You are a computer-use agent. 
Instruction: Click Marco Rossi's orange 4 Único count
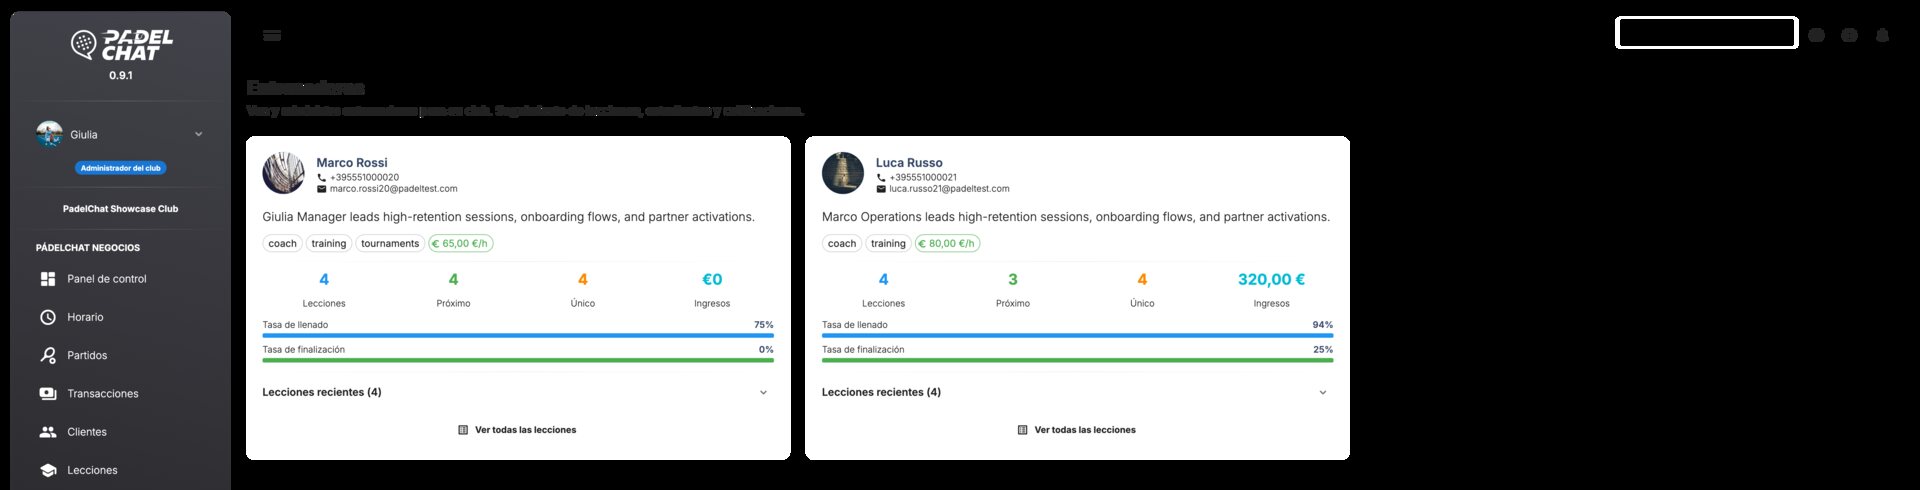click(583, 279)
